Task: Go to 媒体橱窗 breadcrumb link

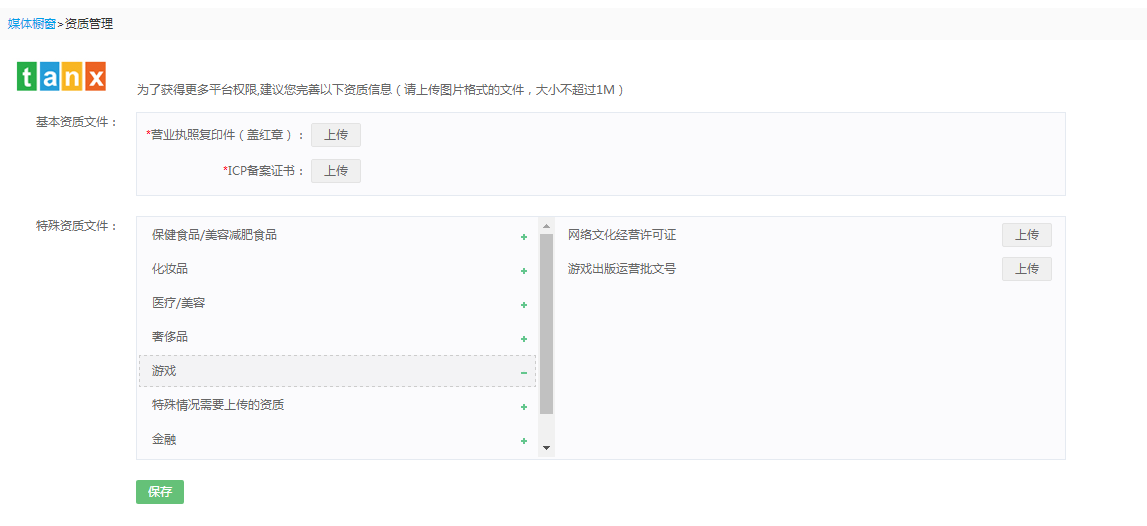Action: (32, 24)
